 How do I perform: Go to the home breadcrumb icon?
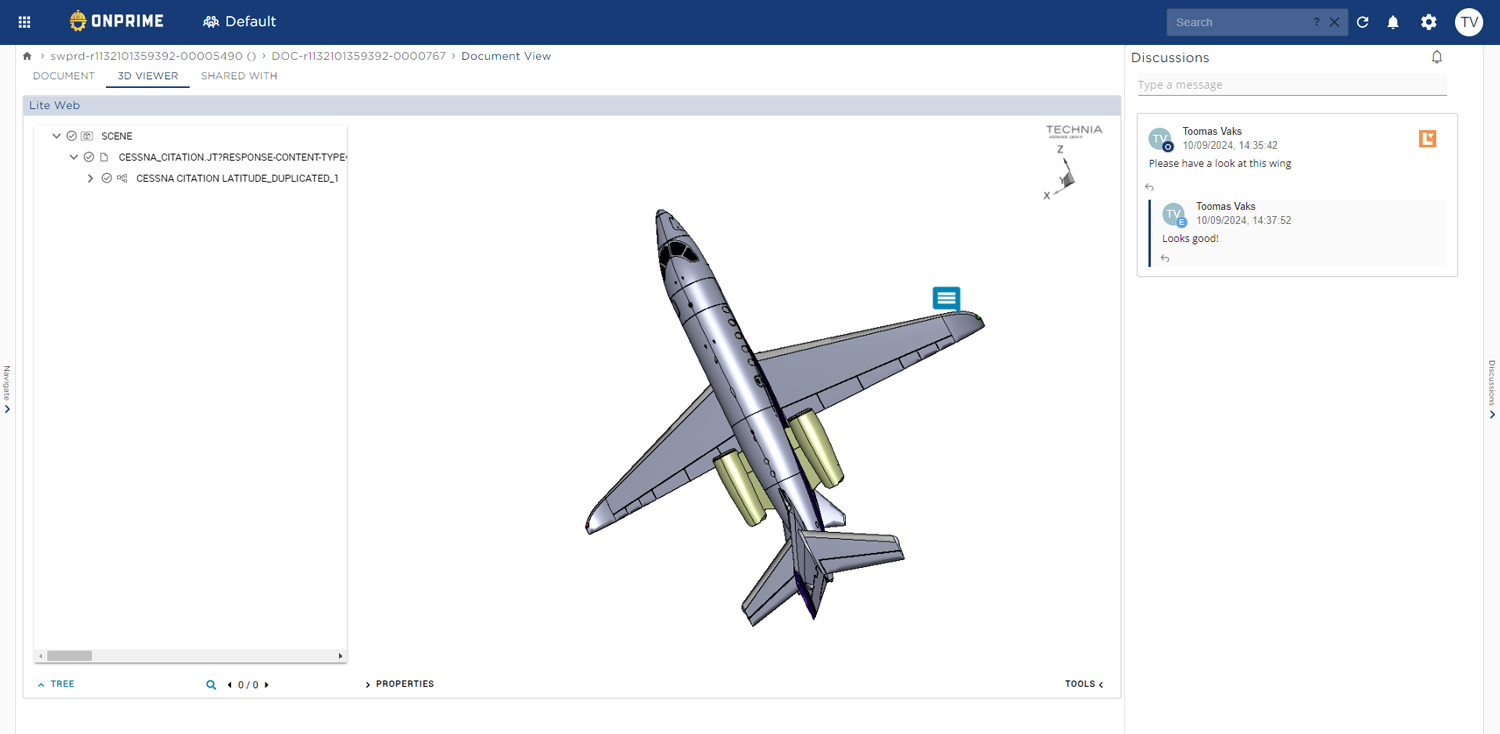(x=27, y=56)
